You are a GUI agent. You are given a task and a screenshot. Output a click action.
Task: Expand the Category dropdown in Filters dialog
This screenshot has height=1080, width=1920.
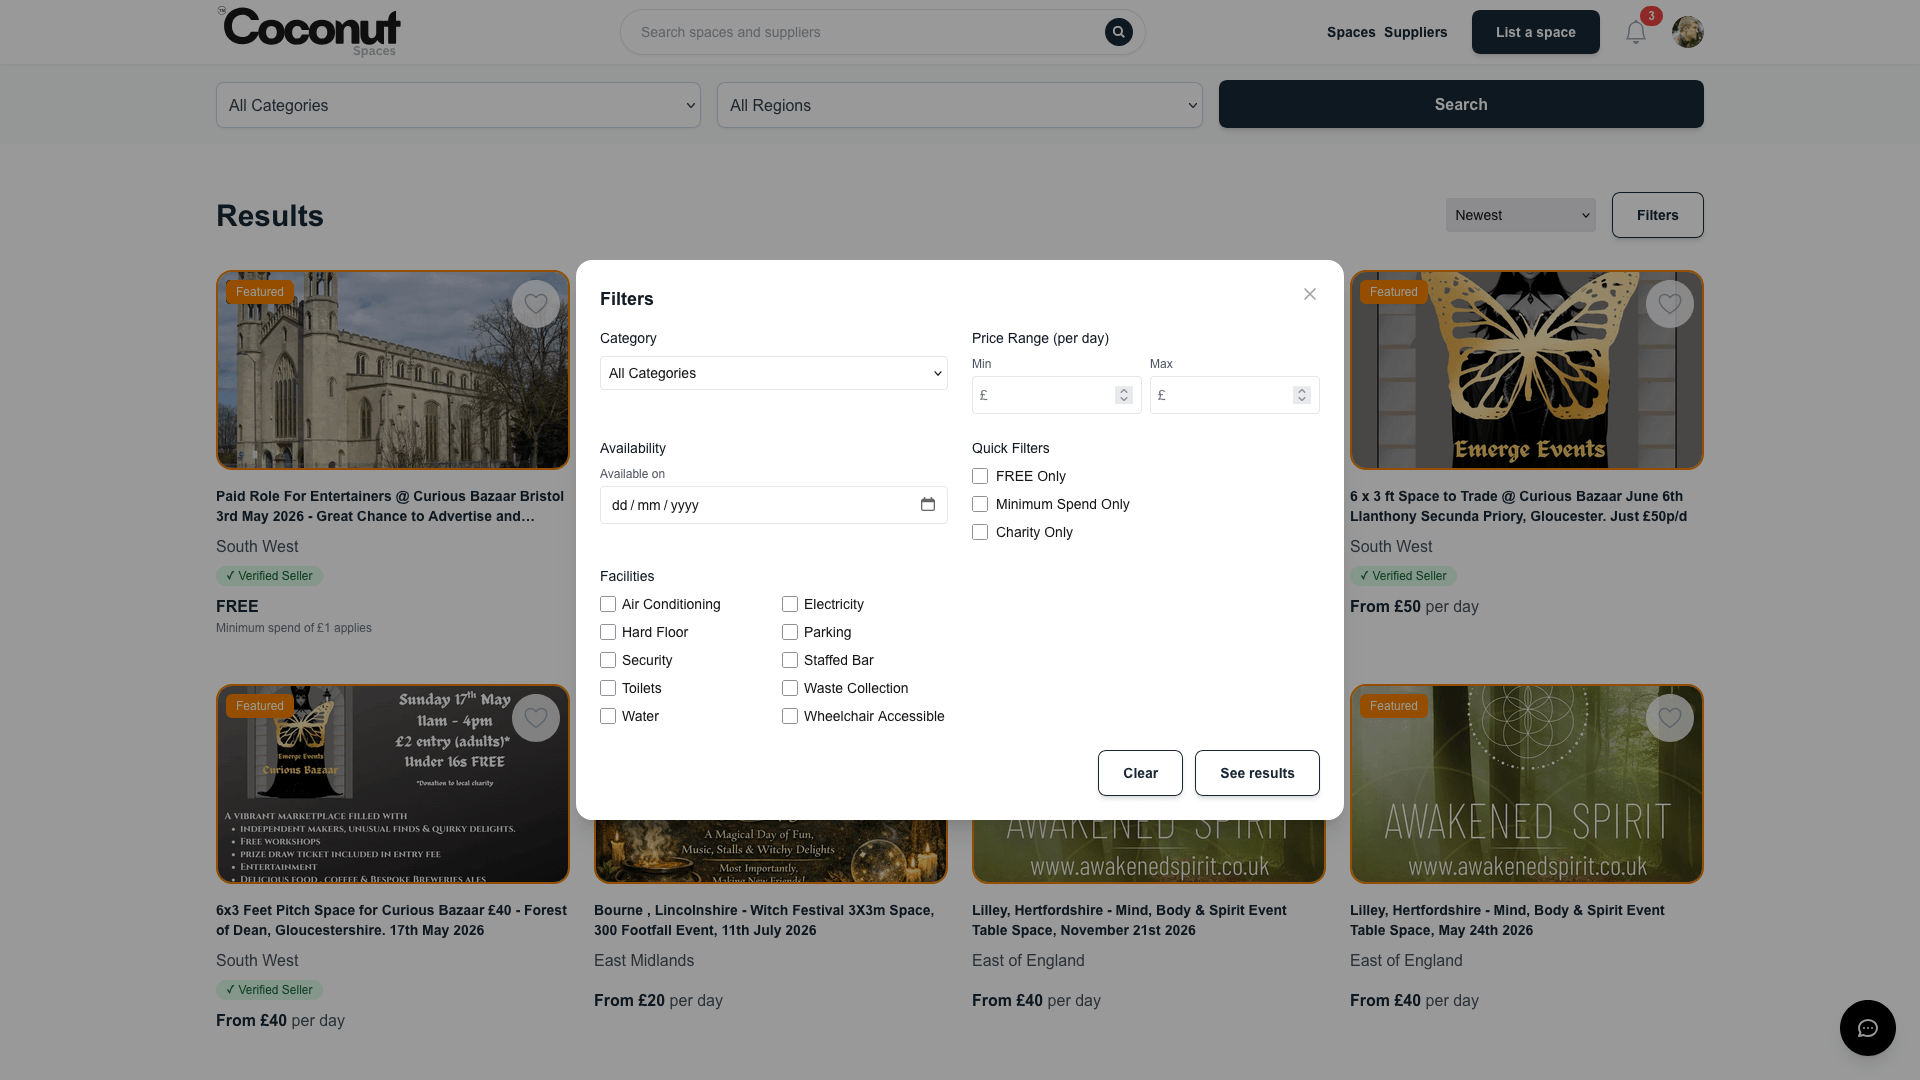pos(774,373)
